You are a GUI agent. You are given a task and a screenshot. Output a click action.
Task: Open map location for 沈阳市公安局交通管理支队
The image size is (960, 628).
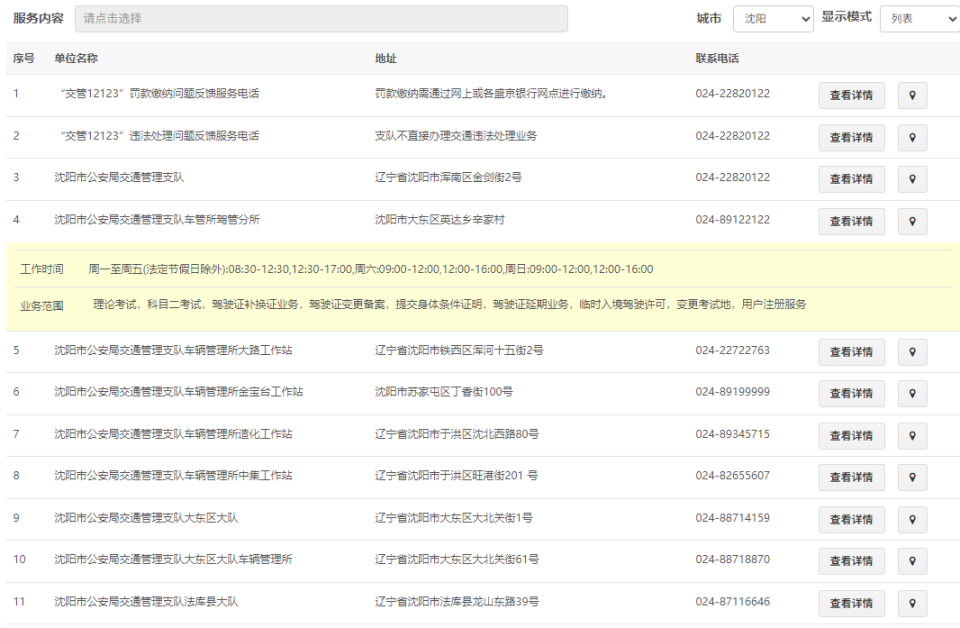(912, 179)
